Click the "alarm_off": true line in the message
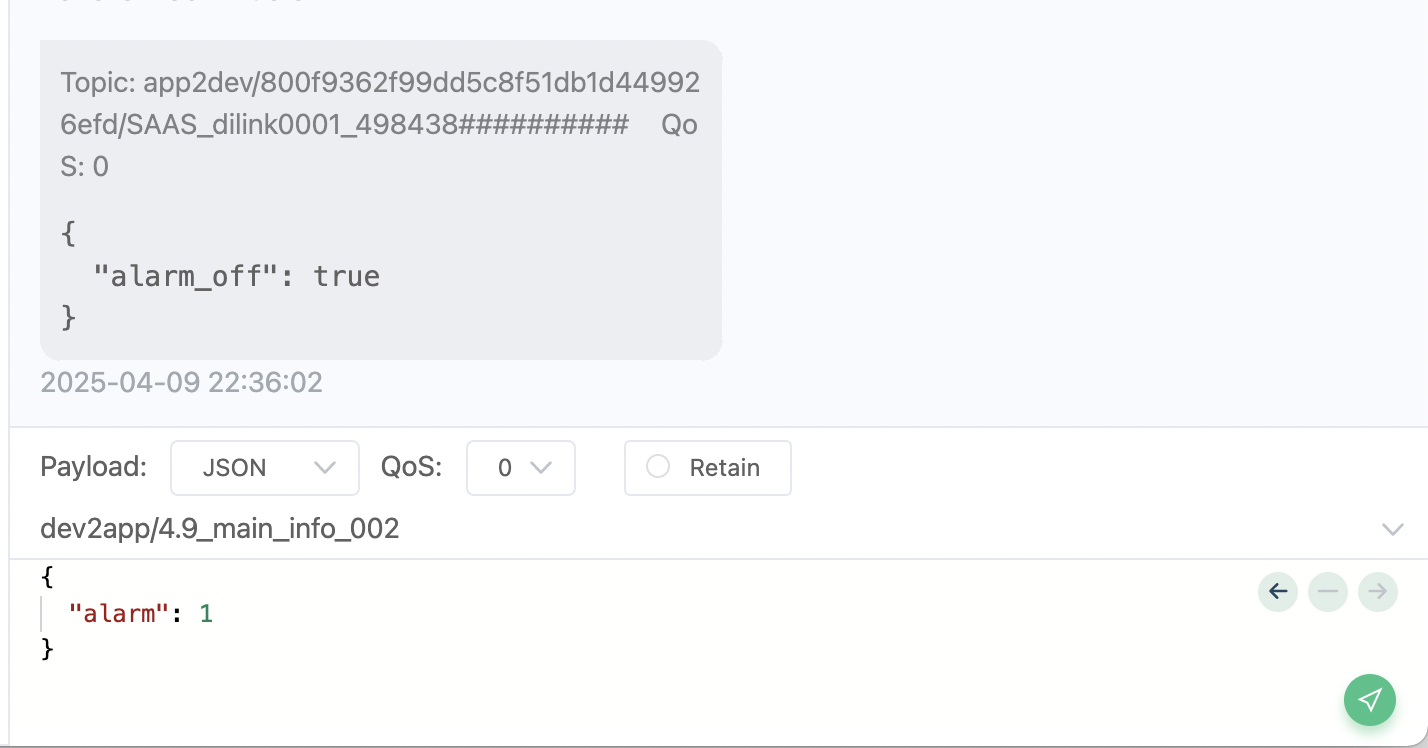 click(x=237, y=276)
